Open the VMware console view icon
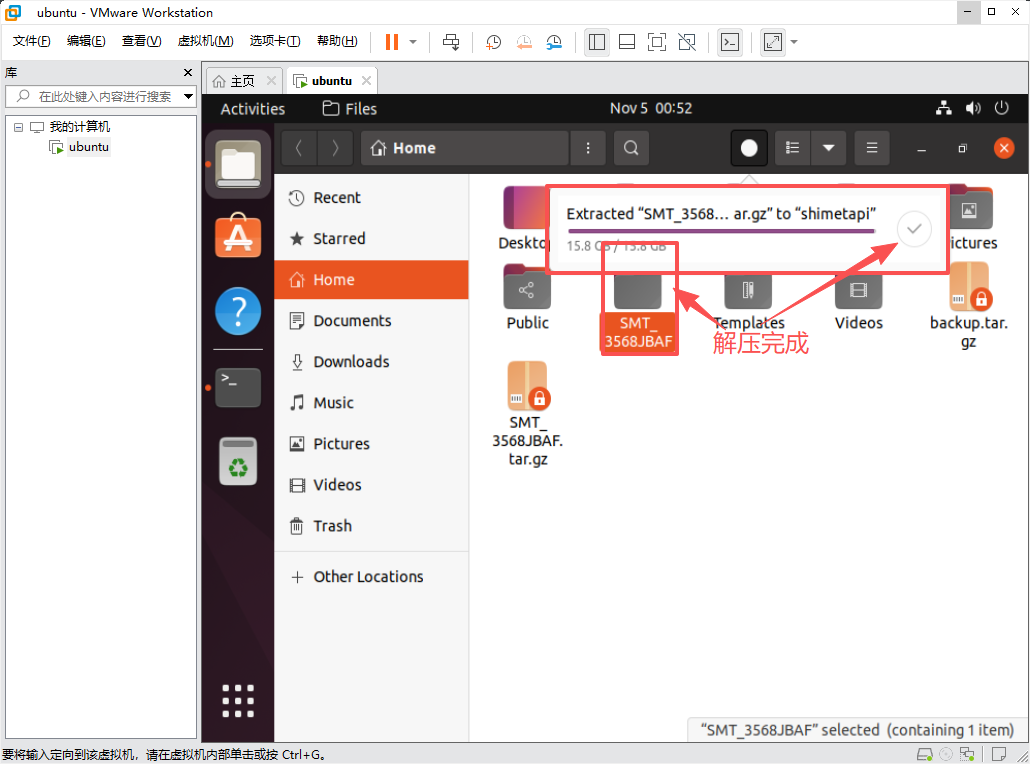The image size is (1030, 764). 731,42
